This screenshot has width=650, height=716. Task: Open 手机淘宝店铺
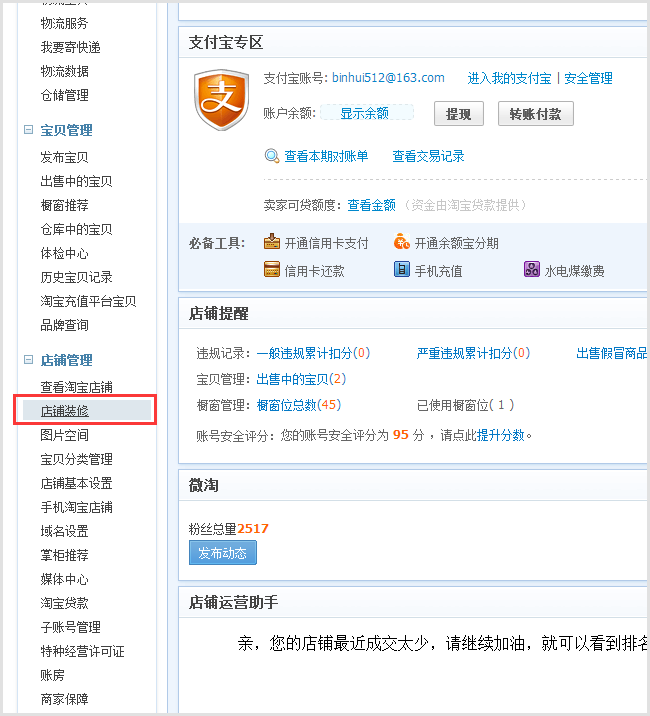coord(76,507)
